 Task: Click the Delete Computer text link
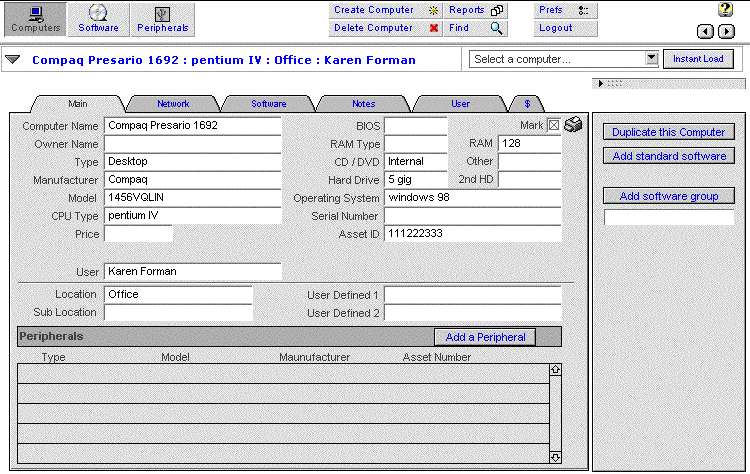[373, 28]
